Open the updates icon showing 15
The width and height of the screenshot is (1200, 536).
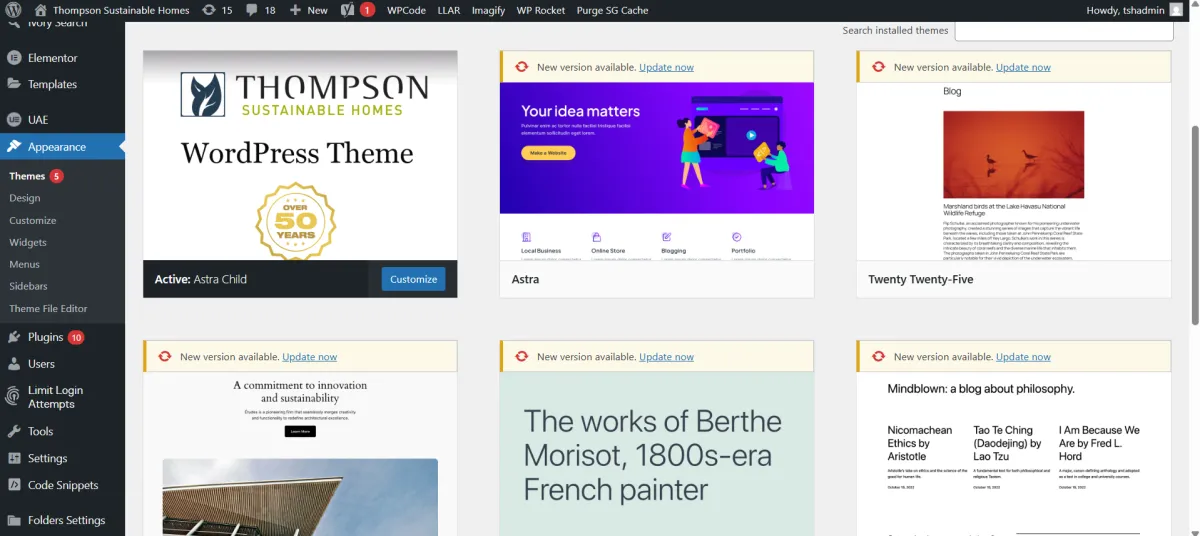point(217,10)
